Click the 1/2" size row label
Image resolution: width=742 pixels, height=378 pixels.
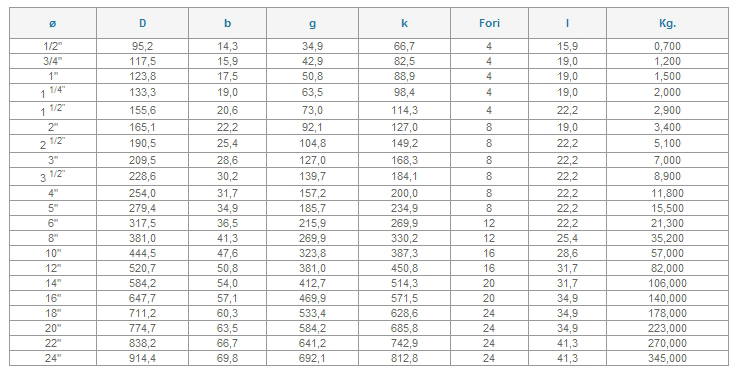[53, 46]
